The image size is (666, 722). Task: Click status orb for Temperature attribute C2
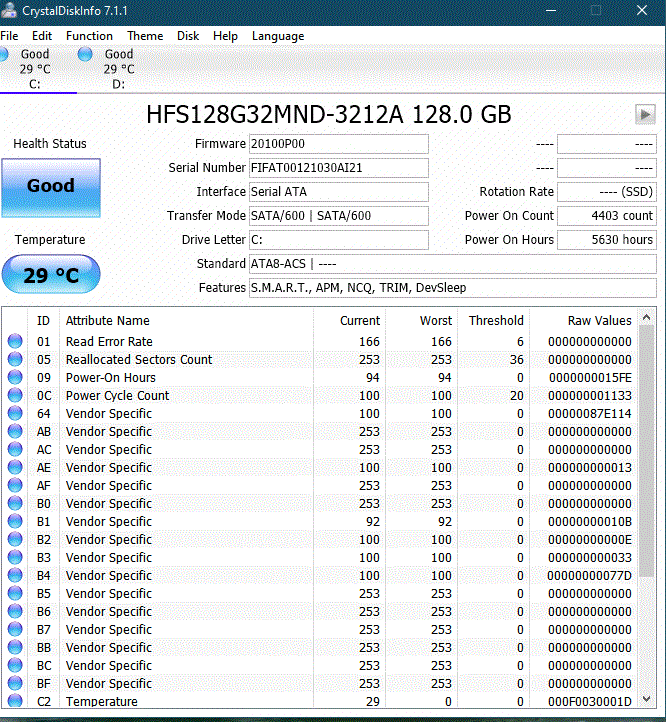[15, 700]
